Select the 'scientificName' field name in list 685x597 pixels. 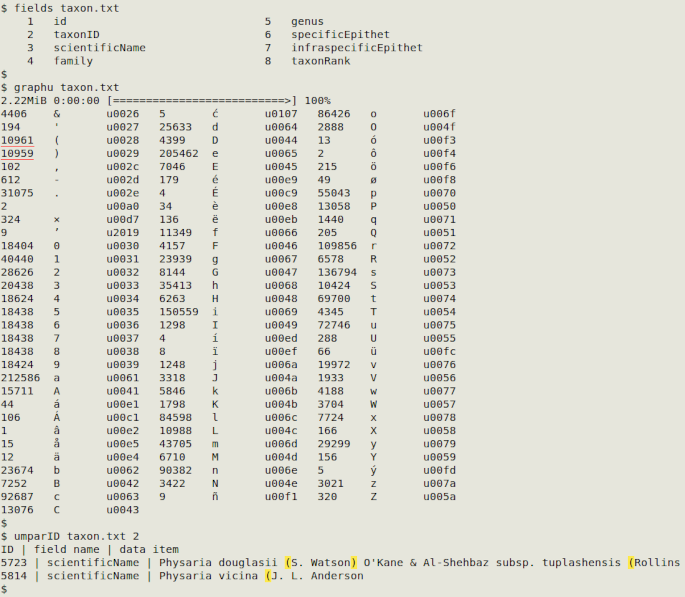(x=100, y=48)
